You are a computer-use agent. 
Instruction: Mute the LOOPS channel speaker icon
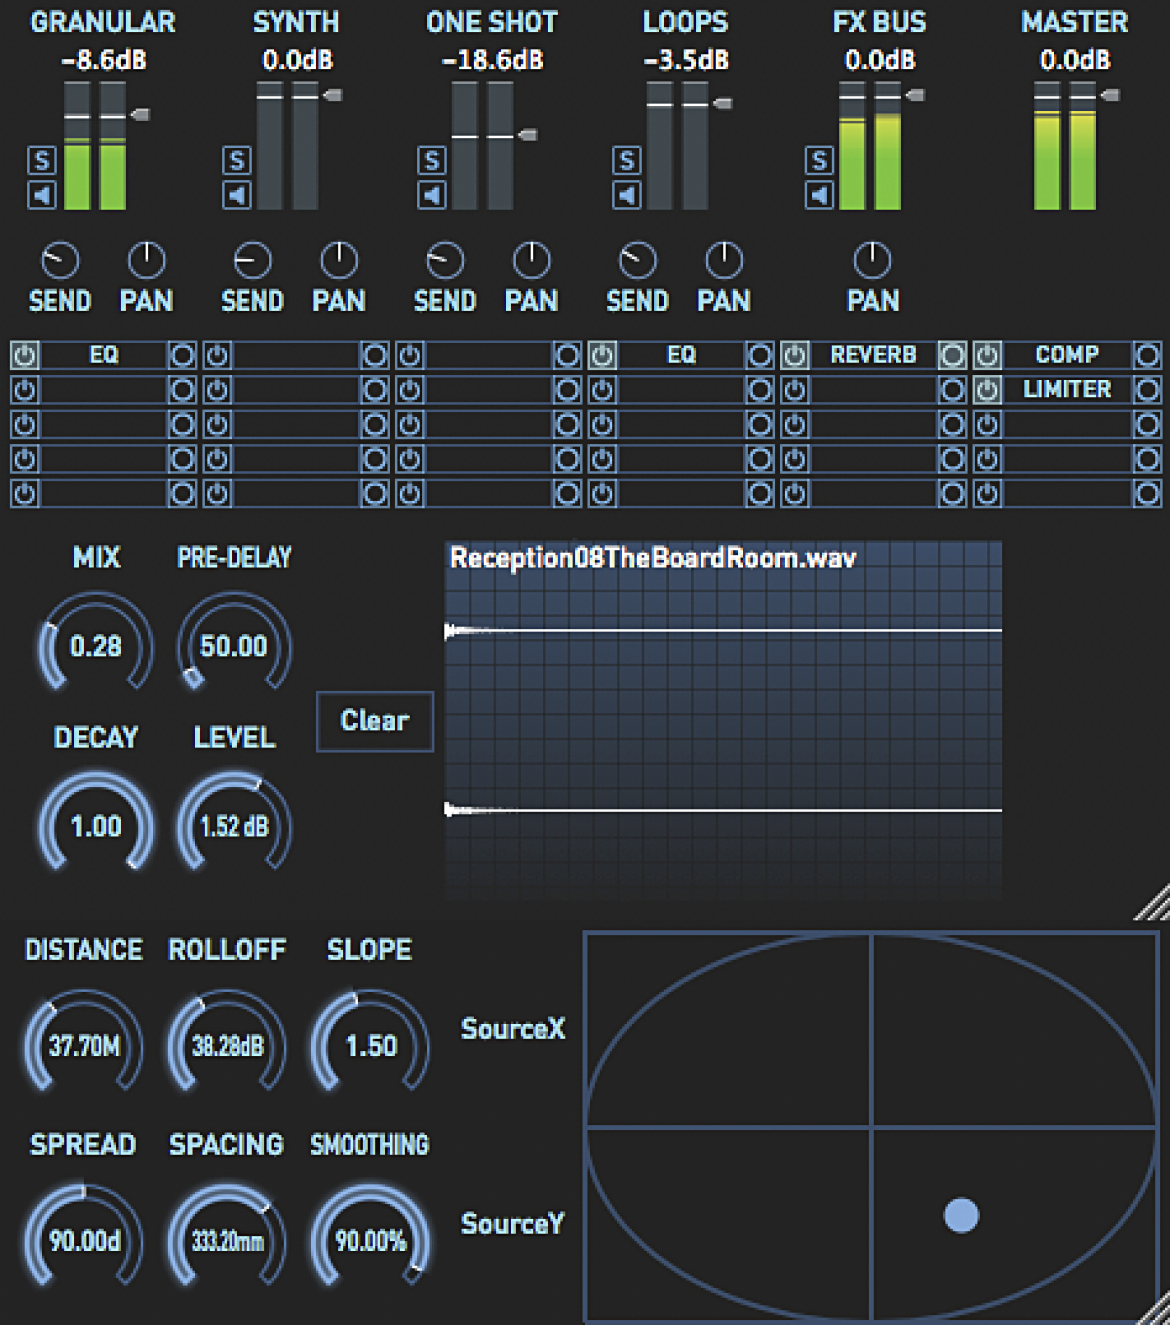point(626,195)
